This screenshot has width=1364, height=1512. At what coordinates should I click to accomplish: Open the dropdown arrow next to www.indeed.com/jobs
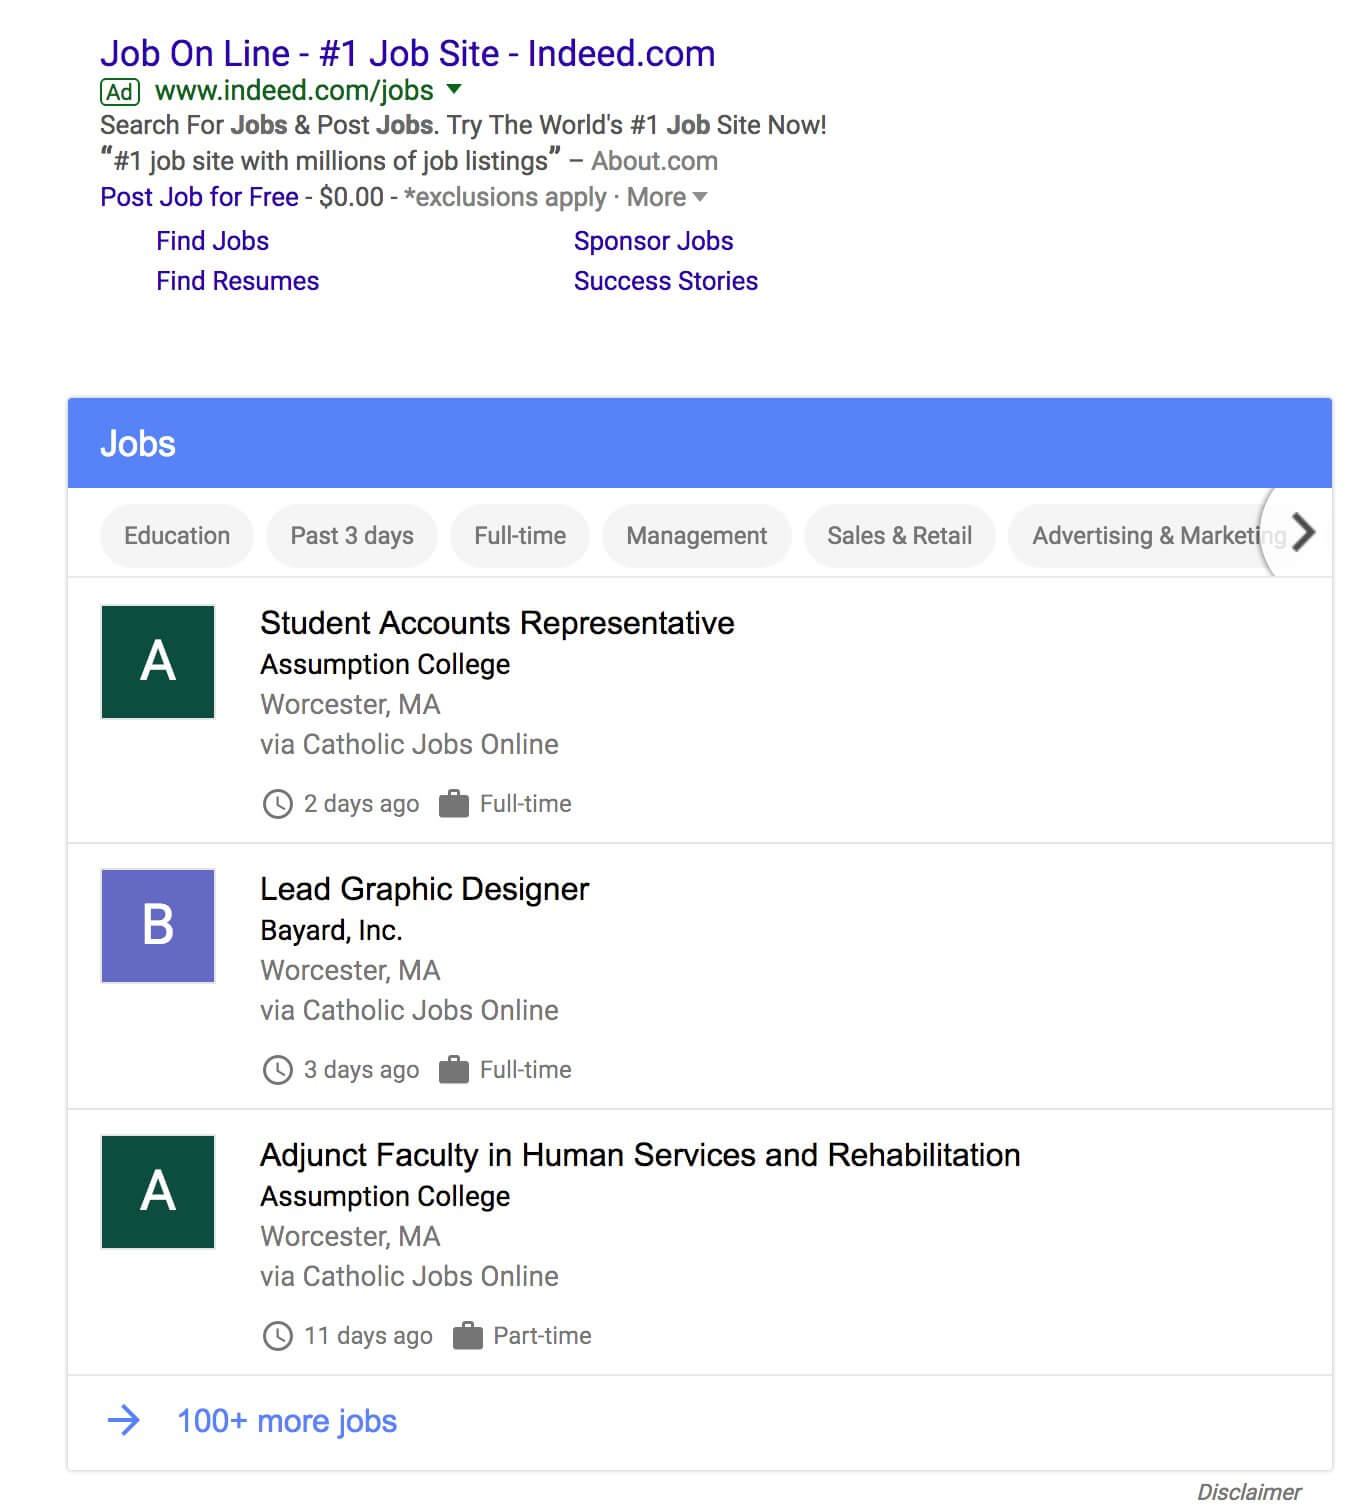click(455, 90)
